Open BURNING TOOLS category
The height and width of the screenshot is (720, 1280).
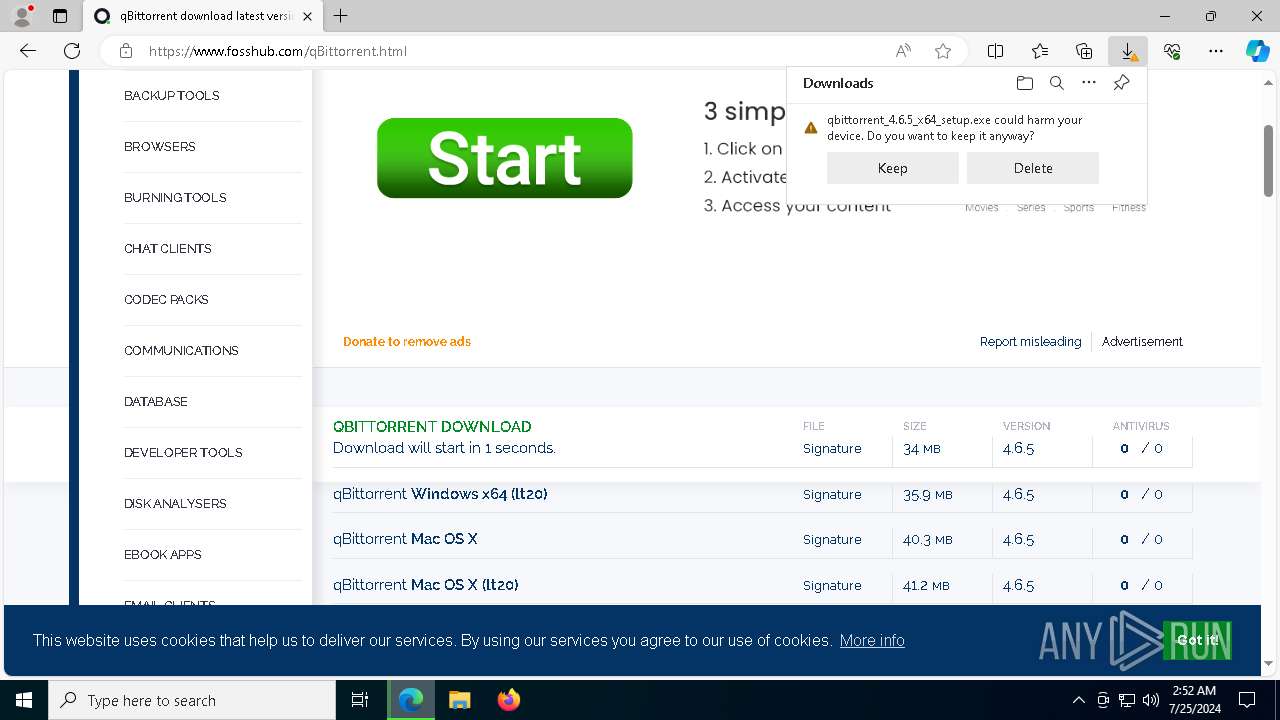click(175, 197)
